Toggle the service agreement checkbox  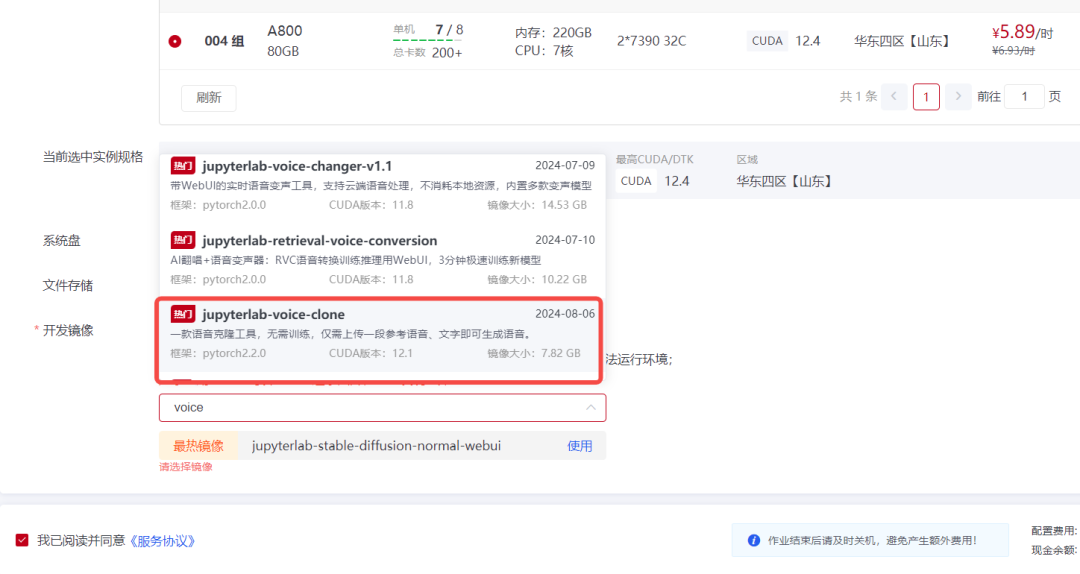point(22,540)
